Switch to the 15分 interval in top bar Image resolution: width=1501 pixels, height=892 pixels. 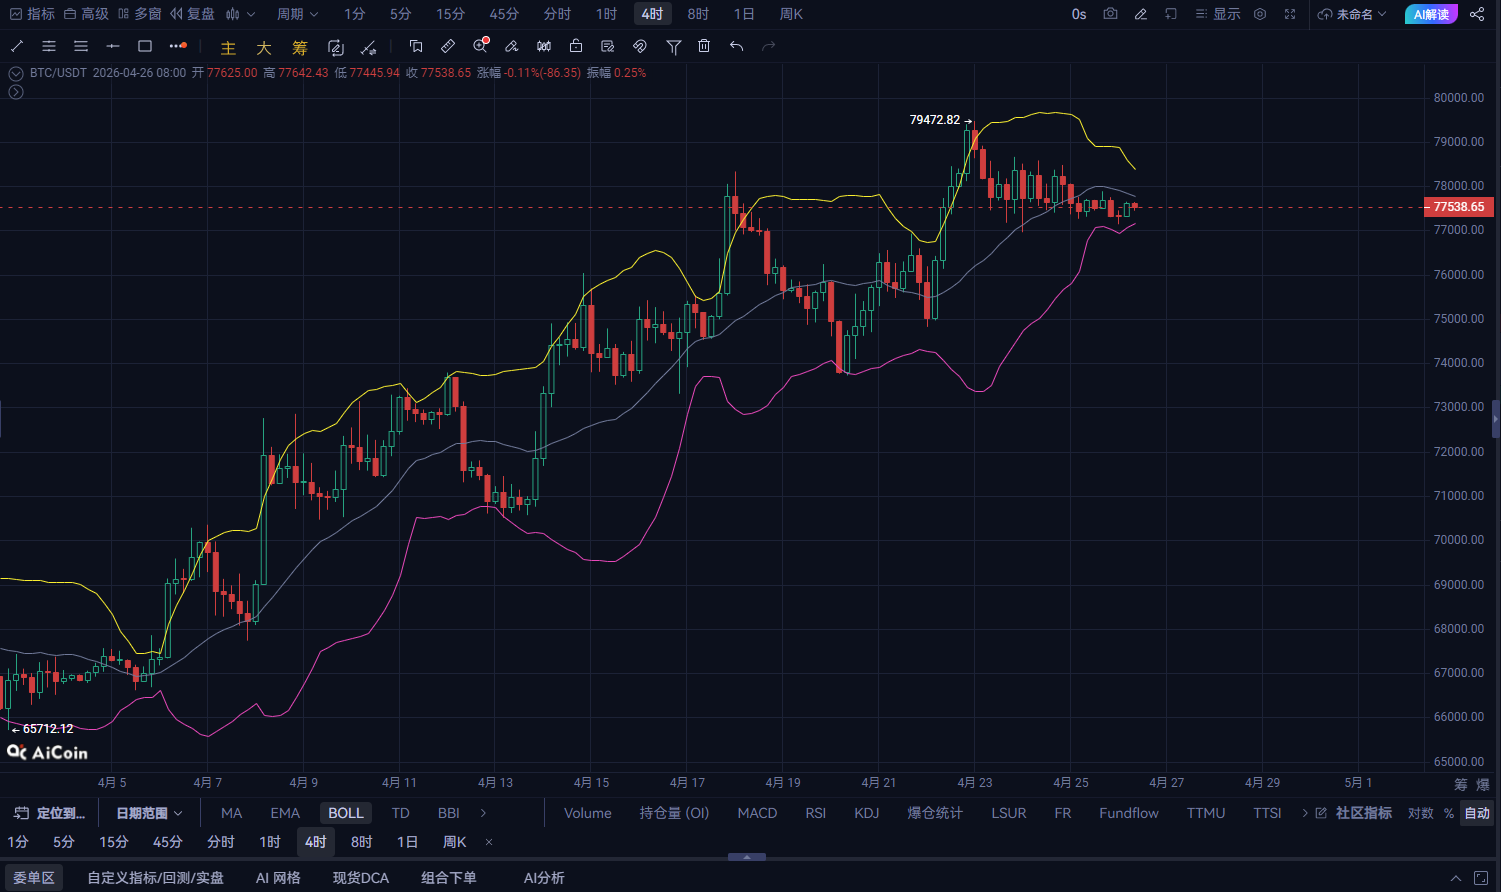tap(451, 14)
